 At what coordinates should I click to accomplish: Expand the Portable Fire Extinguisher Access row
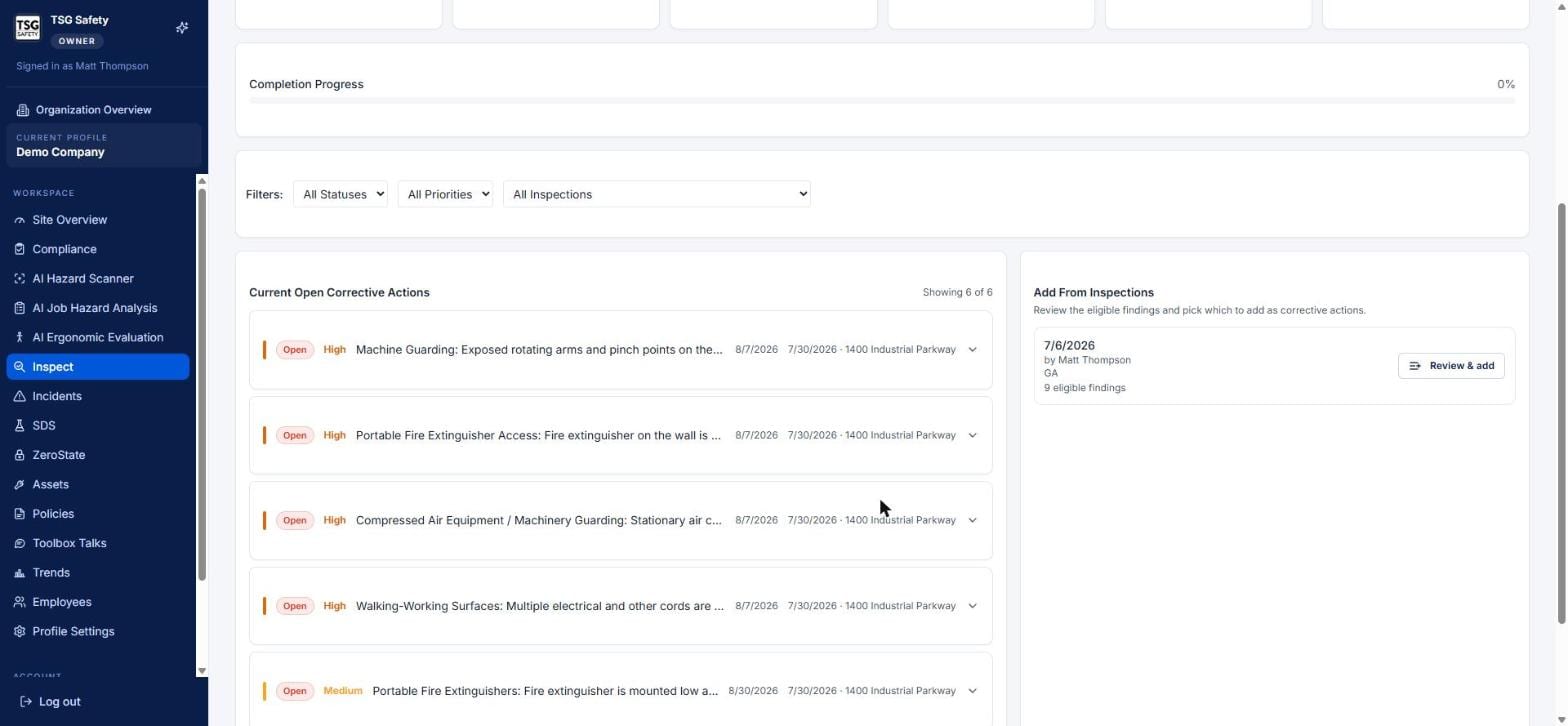point(972,435)
